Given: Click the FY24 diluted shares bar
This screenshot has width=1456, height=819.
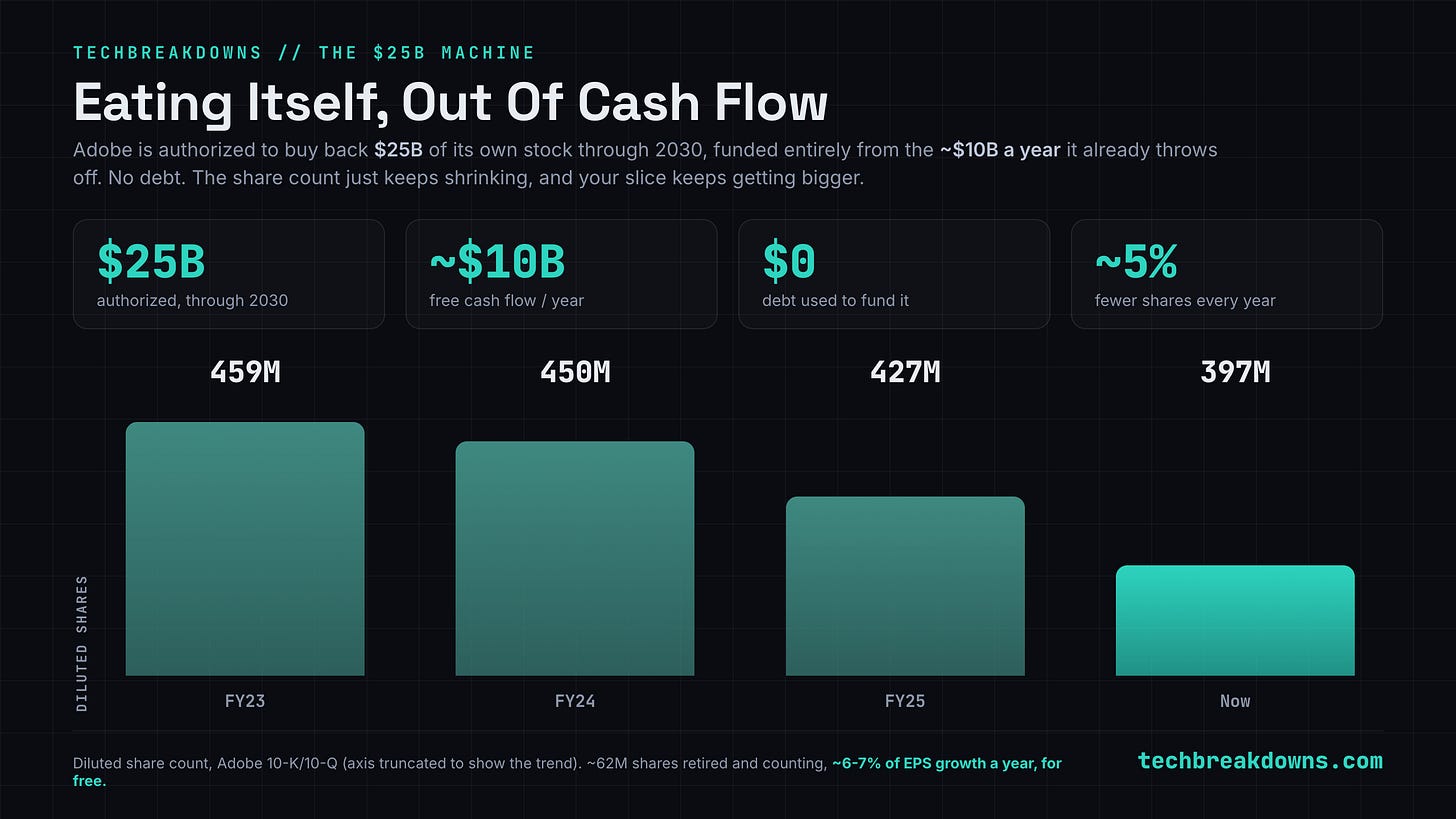Looking at the screenshot, I should pos(575,559).
